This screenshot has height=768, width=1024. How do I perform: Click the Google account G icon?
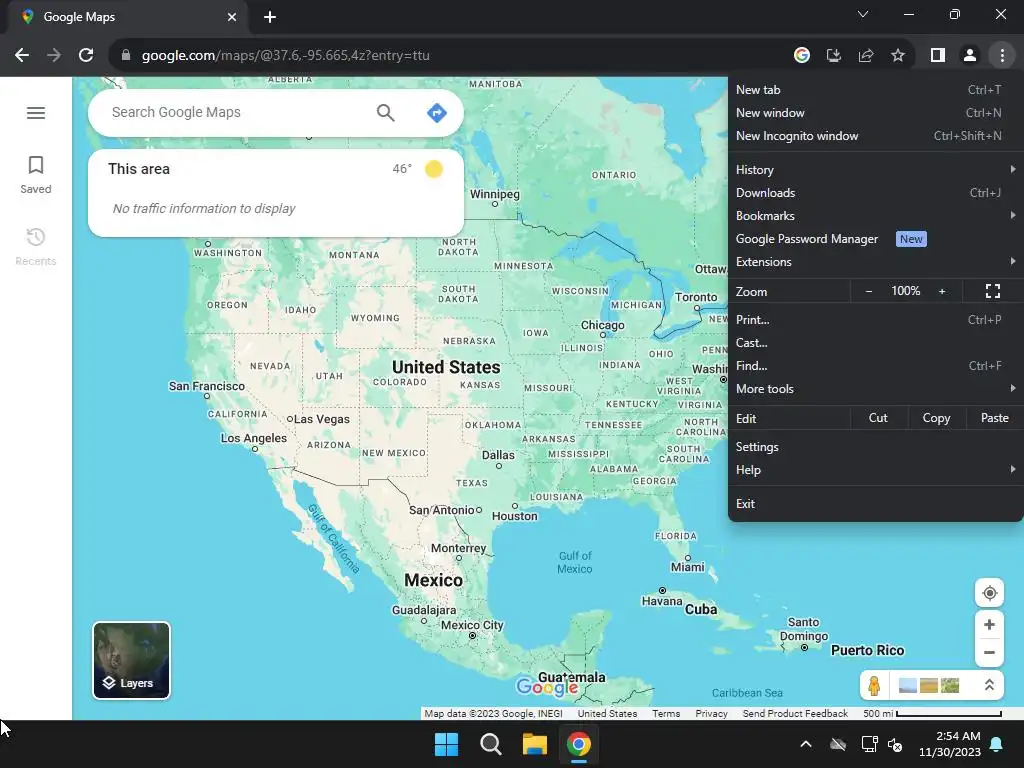[x=801, y=56]
